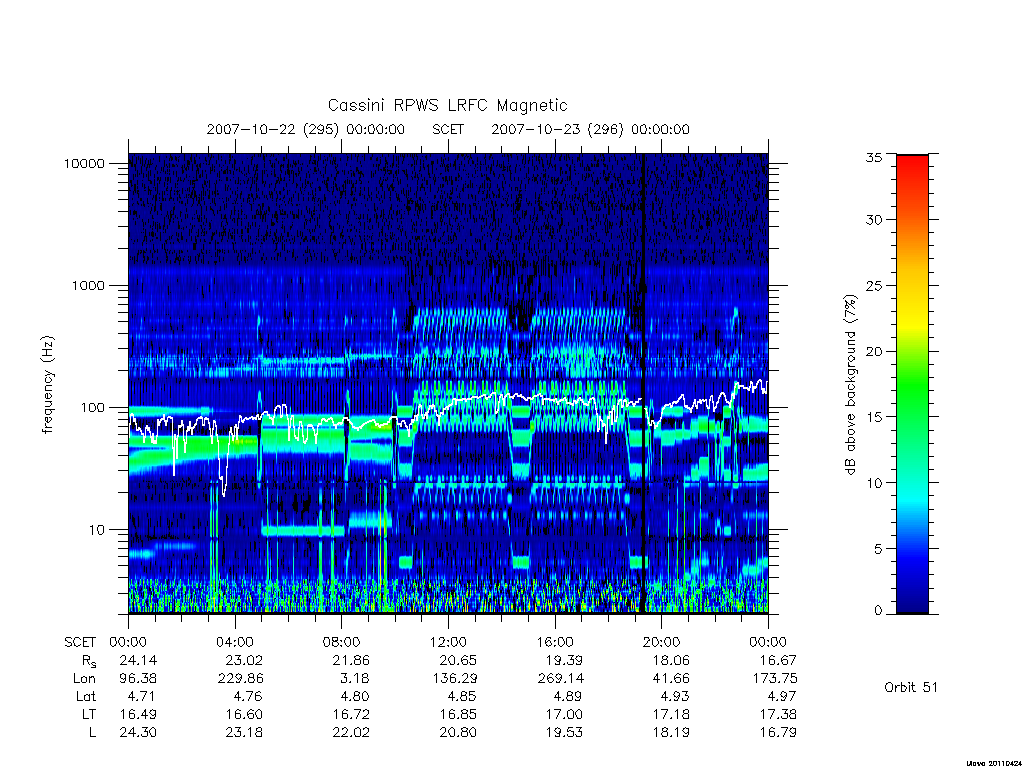Click the L value '24.30'
The image size is (1024, 768).
pos(138,733)
